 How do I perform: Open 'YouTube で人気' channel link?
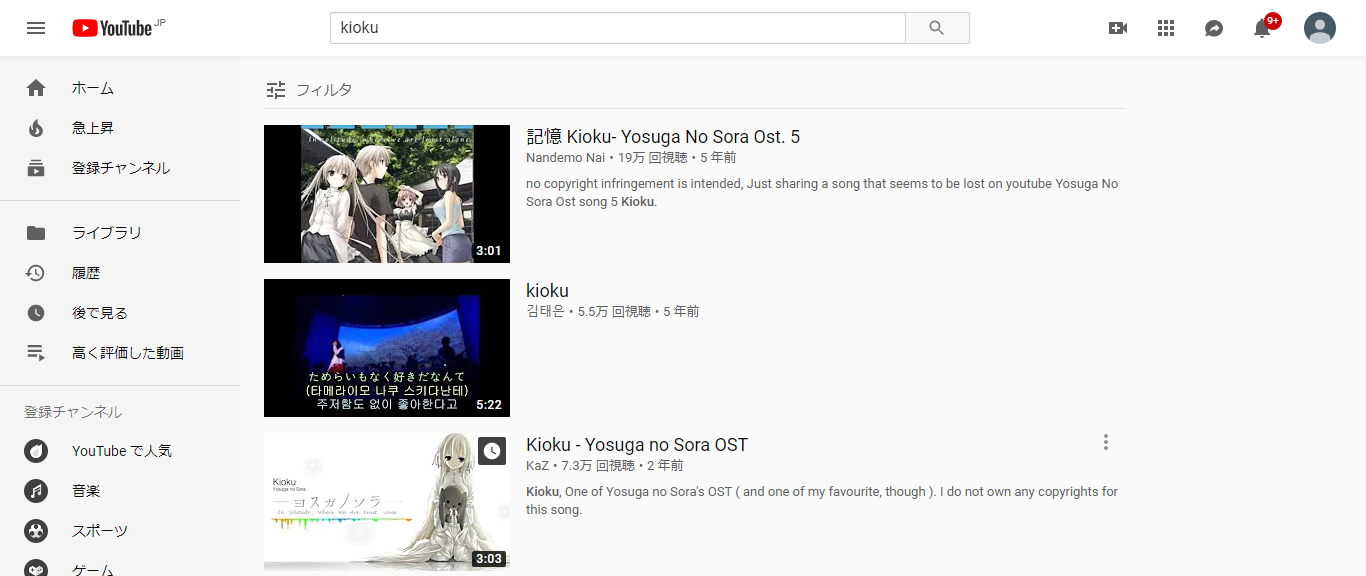click(x=120, y=451)
